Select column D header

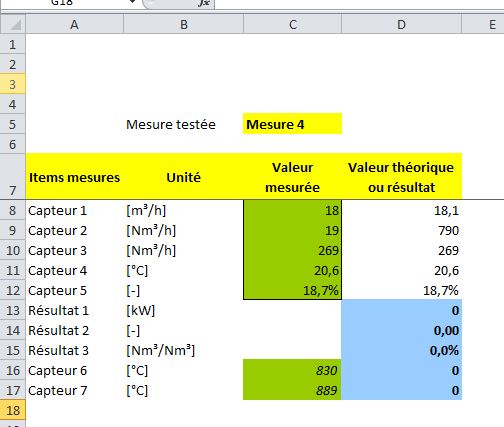tap(402, 25)
